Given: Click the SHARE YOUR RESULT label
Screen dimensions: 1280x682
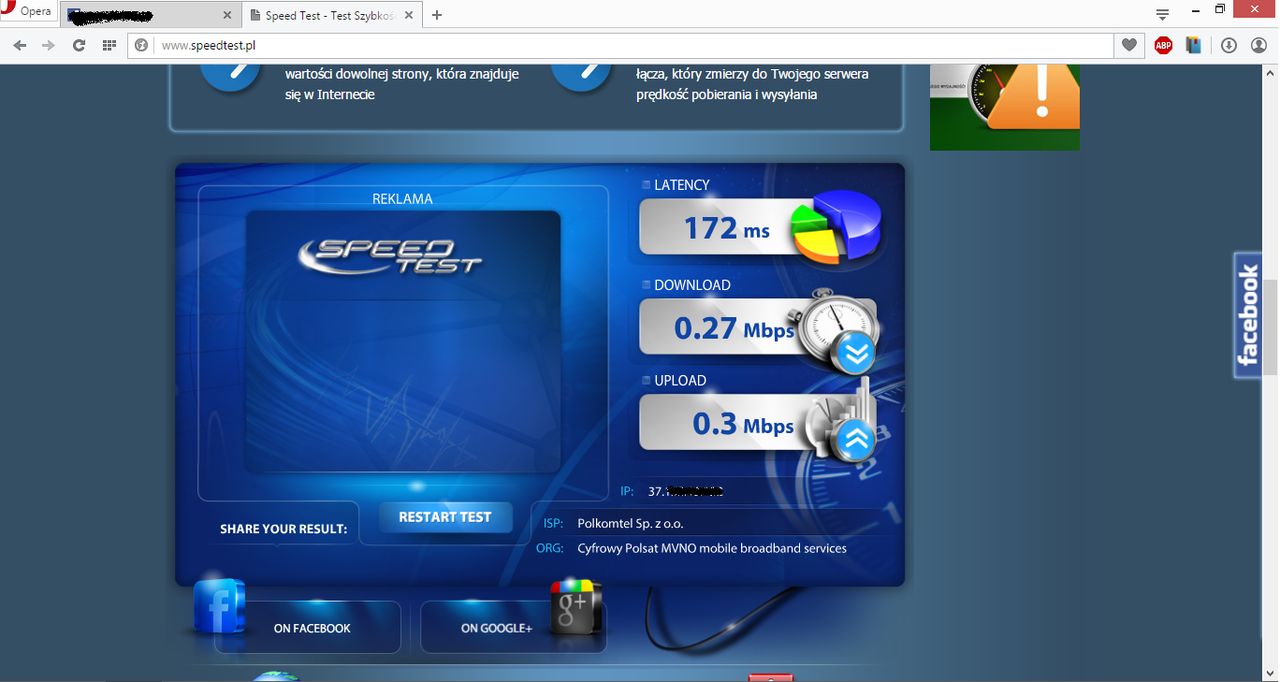Looking at the screenshot, I should (x=284, y=529).
